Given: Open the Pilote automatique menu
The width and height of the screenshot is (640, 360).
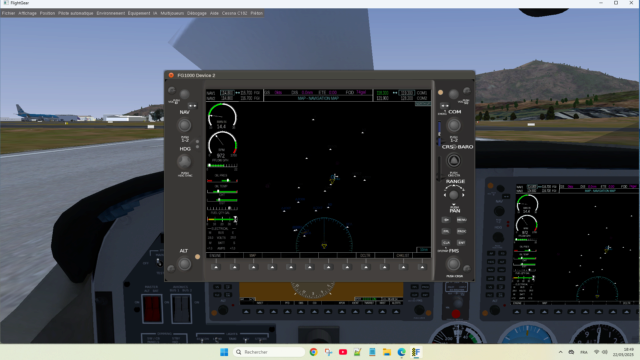Looking at the screenshot, I should pos(76,13).
